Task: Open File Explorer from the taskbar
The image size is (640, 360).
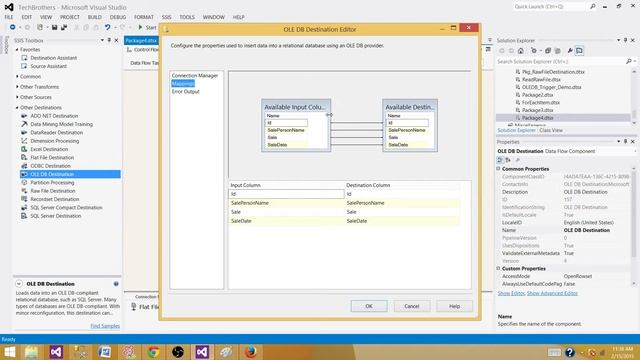Action: point(31,352)
